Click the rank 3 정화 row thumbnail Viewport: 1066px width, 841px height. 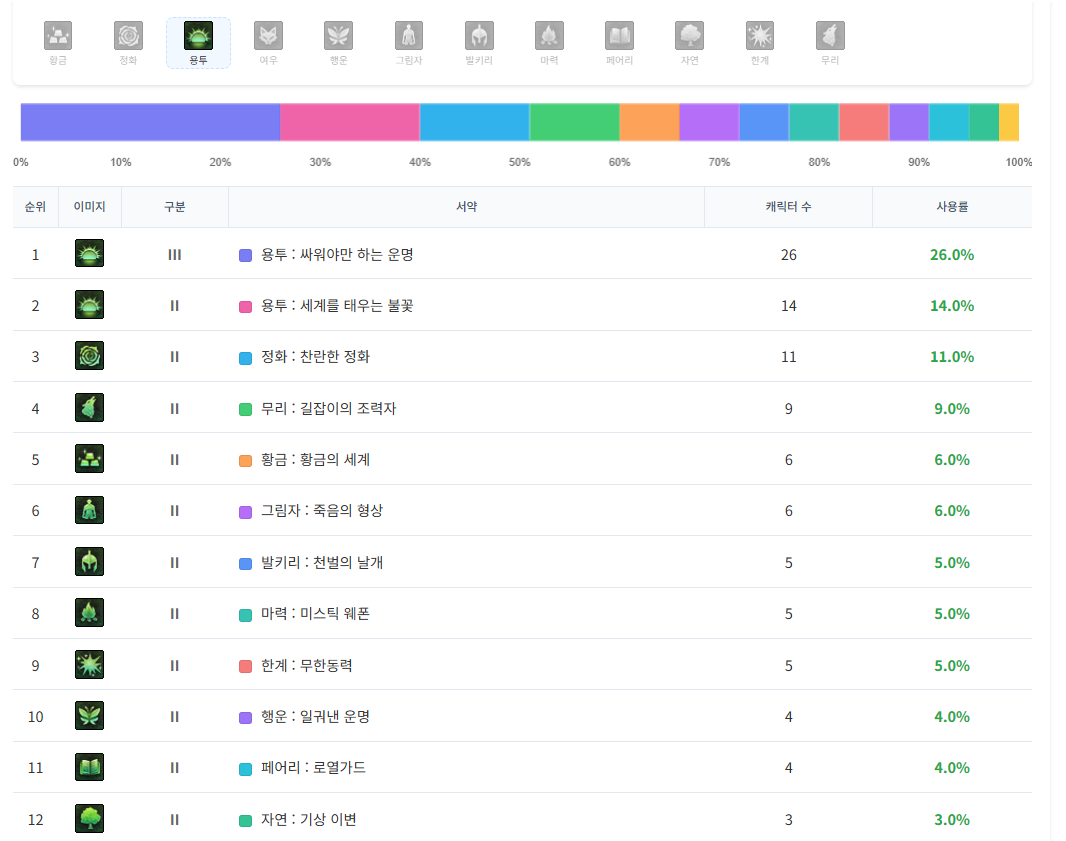coord(90,356)
